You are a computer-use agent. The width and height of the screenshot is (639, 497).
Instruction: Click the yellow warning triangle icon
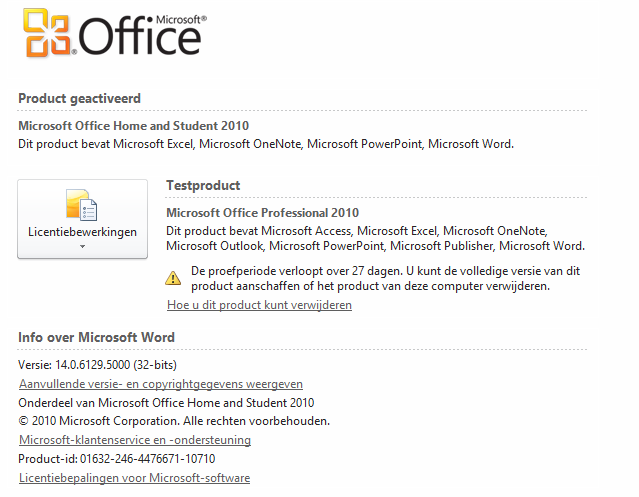point(174,277)
